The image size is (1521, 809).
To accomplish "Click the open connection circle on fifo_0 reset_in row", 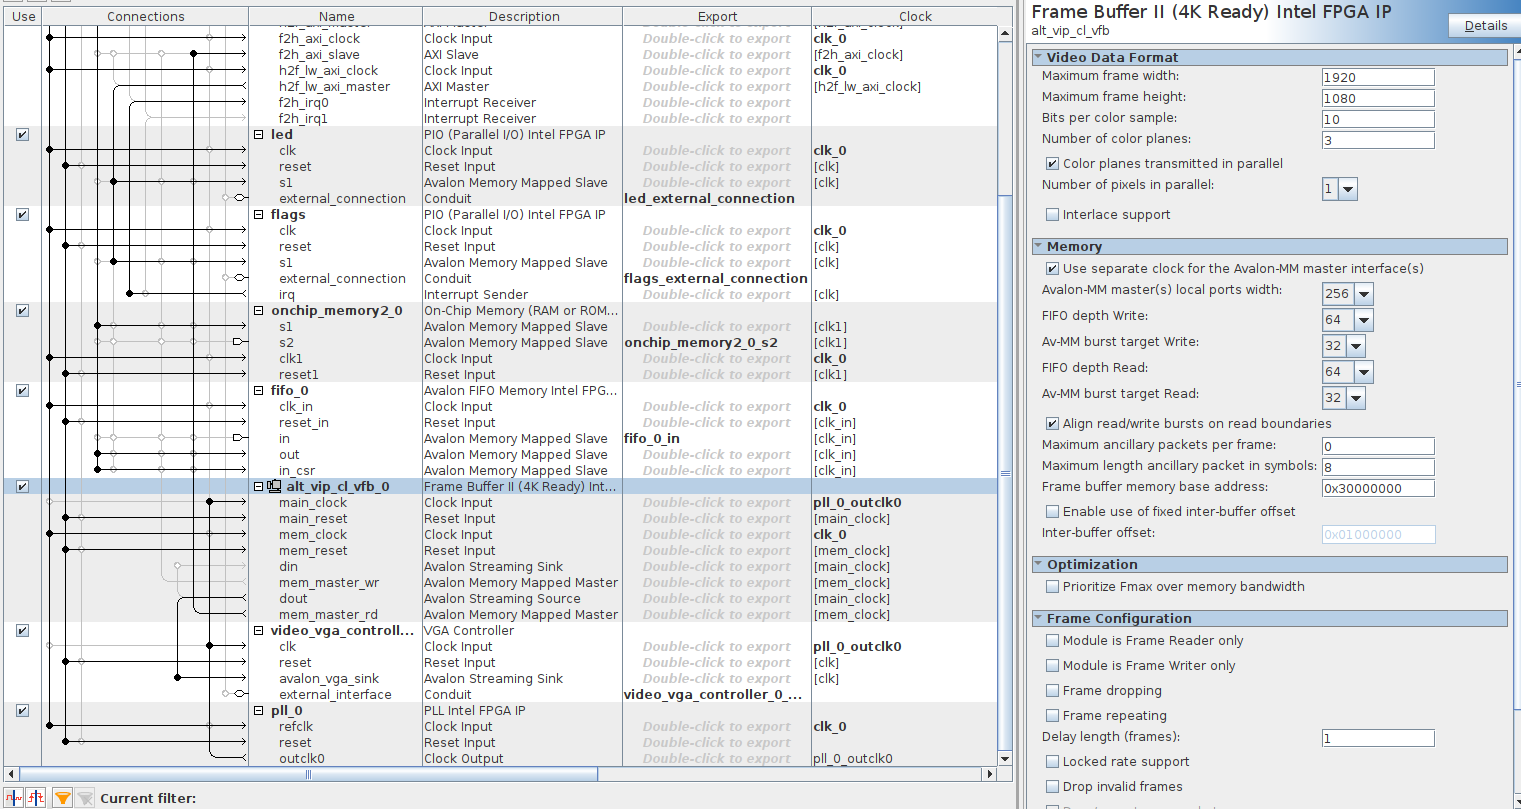I will coord(81,421).
